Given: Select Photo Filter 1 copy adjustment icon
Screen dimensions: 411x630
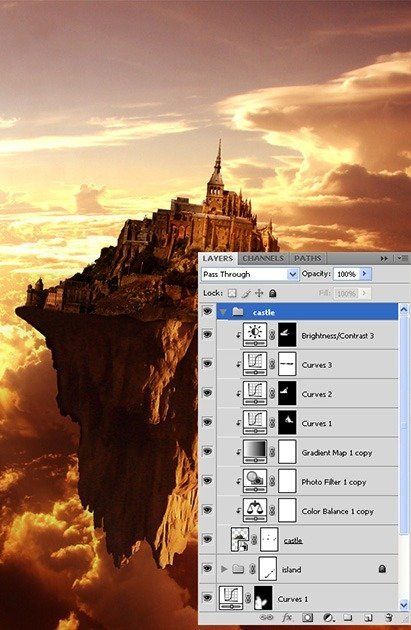Looking at the screenshot, I should click(255, 482).
